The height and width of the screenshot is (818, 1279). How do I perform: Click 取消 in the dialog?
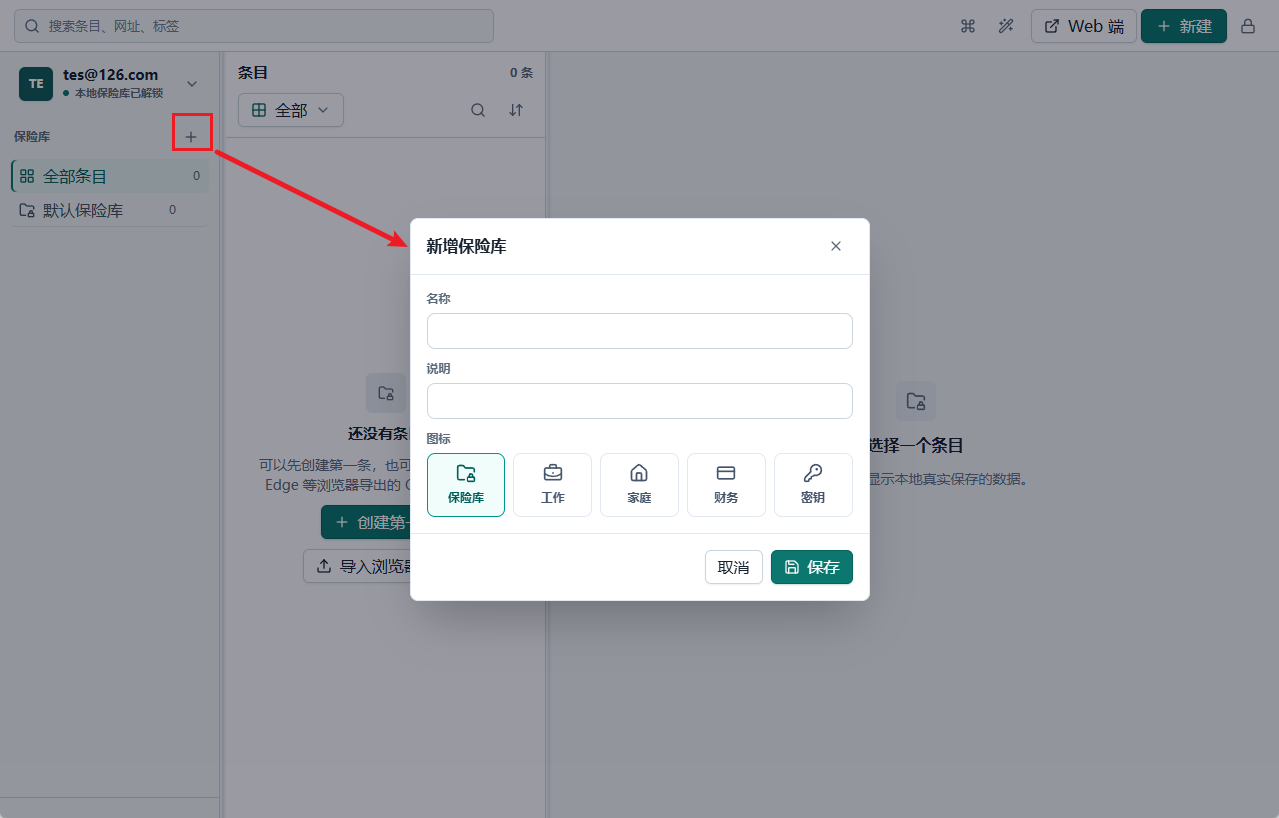pyautogui.click(x=734, y=567)
